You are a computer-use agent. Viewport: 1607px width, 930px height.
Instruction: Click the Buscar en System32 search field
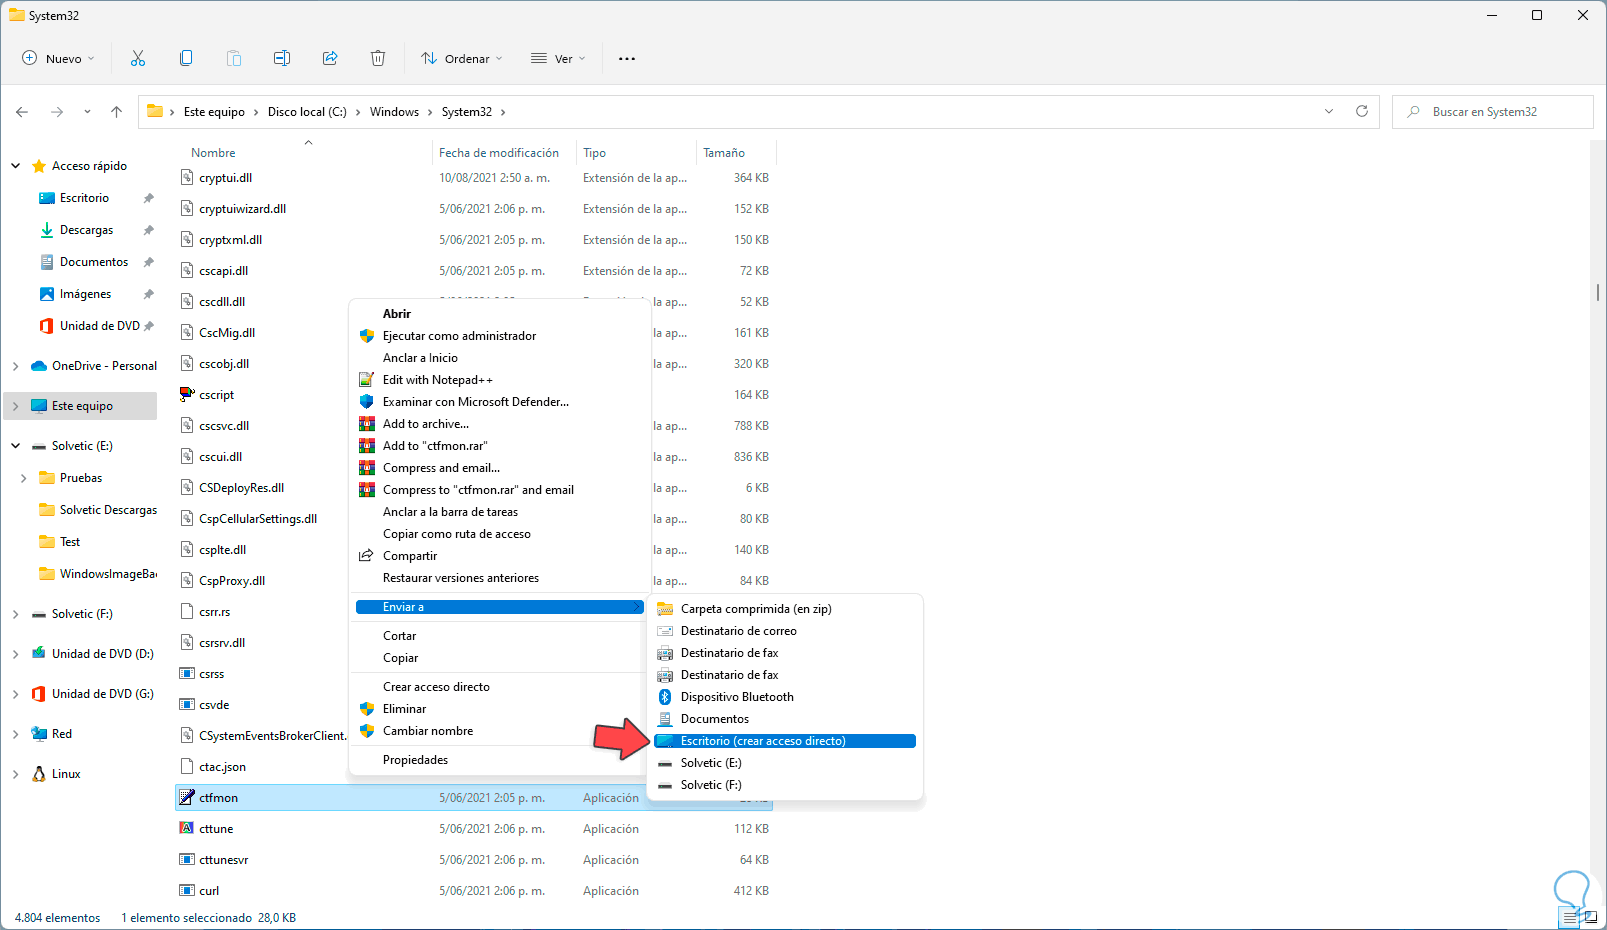[x=1493, y=112]
